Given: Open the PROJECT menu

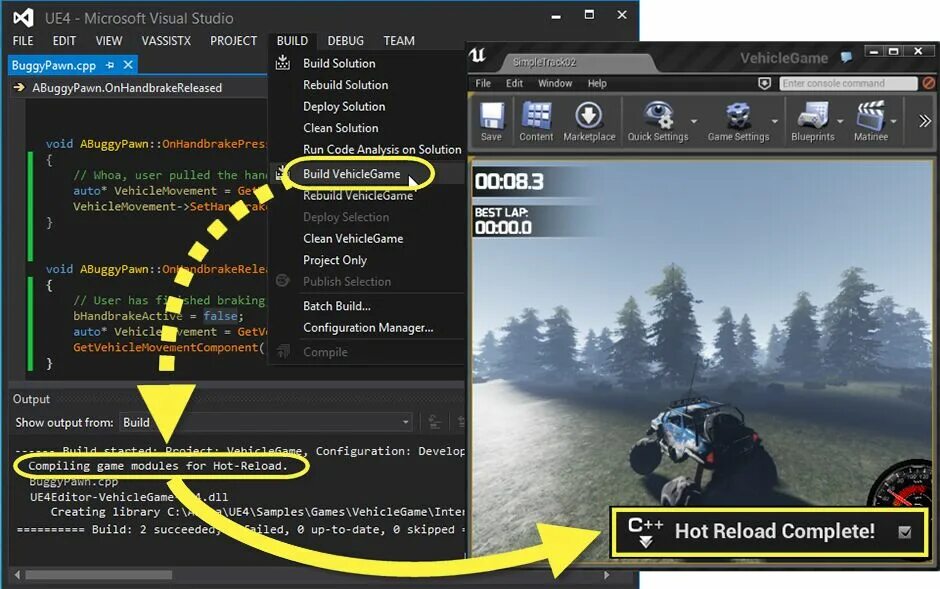Looking at the screenshot, I should point(233,41).
